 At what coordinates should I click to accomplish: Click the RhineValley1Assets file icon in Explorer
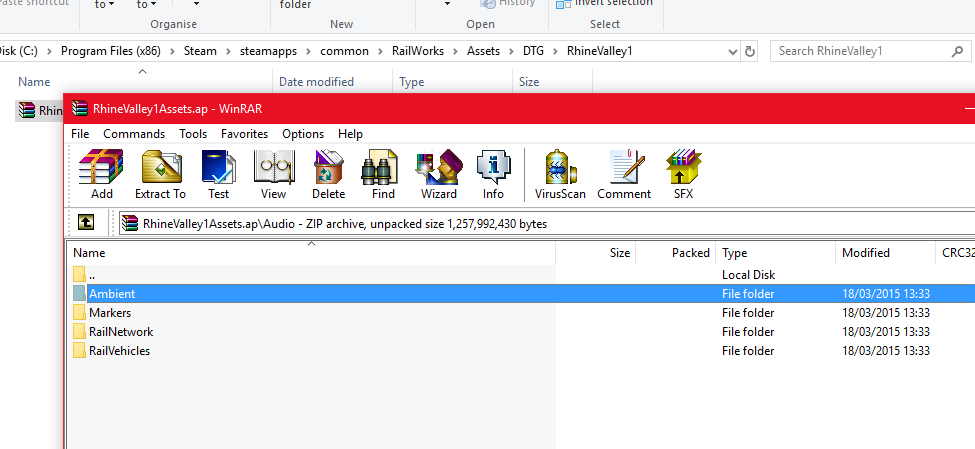27,110
